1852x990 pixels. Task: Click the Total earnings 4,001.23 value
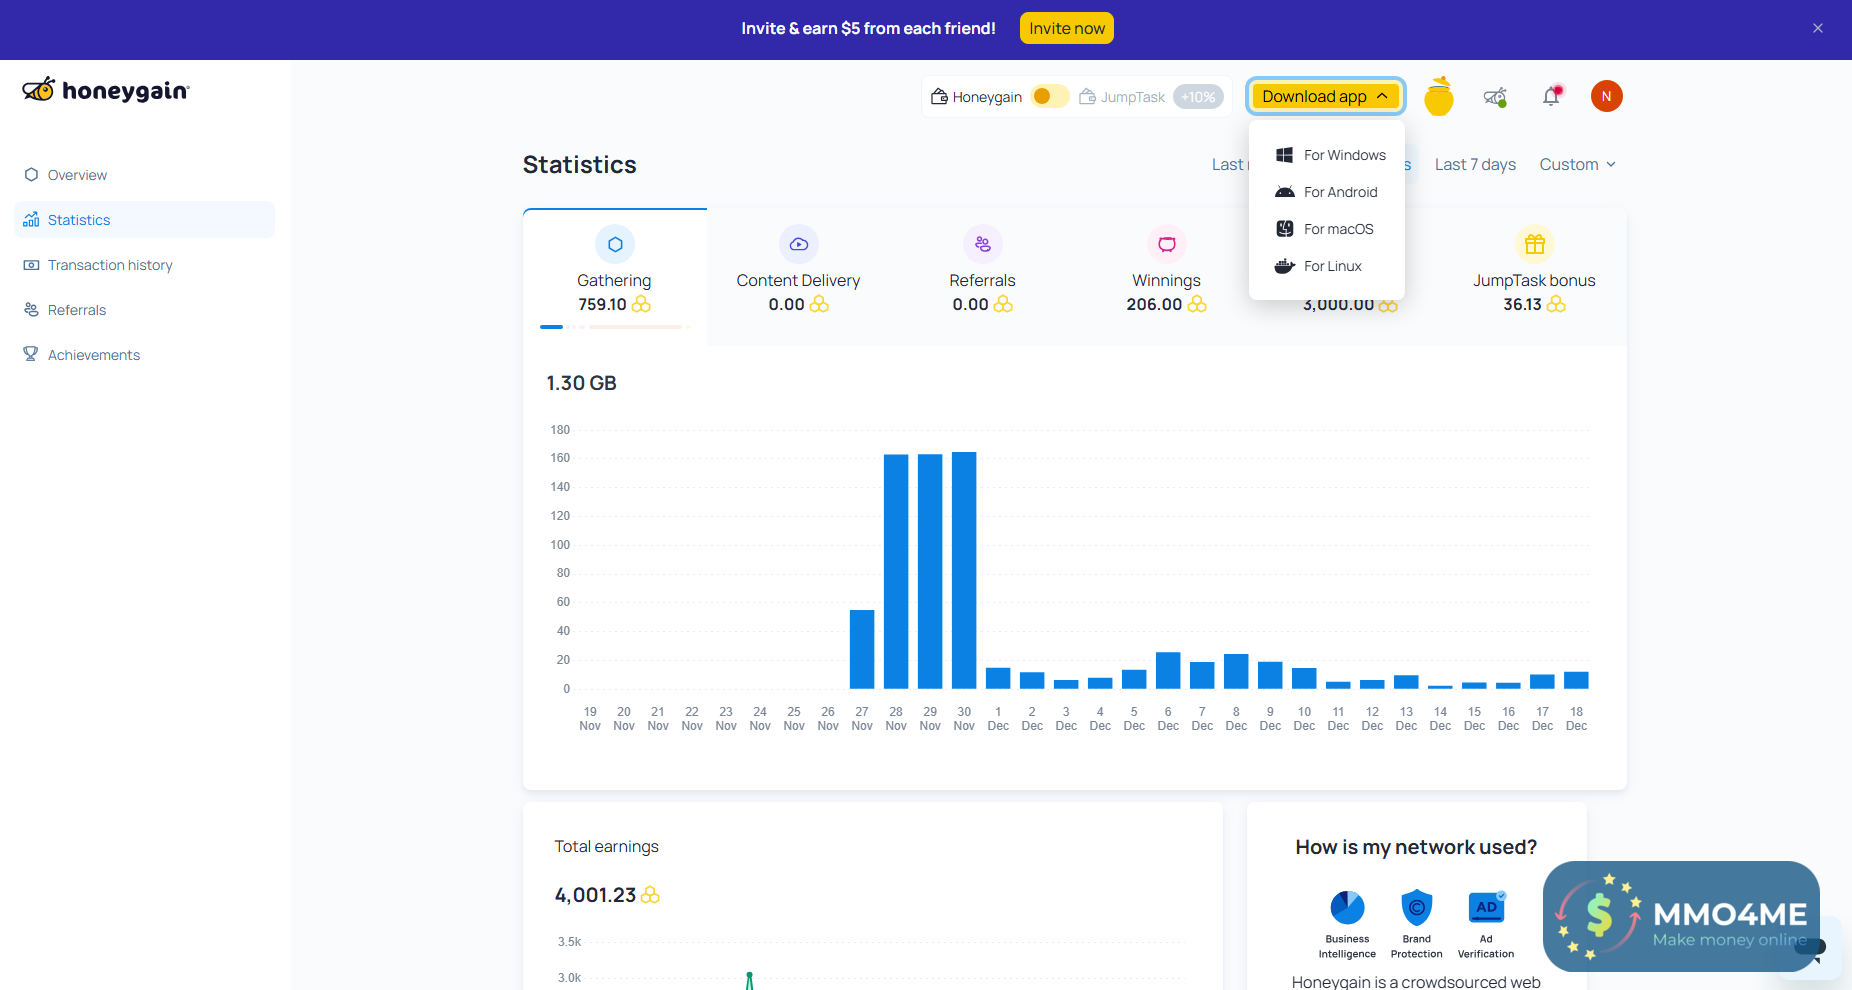595,895
